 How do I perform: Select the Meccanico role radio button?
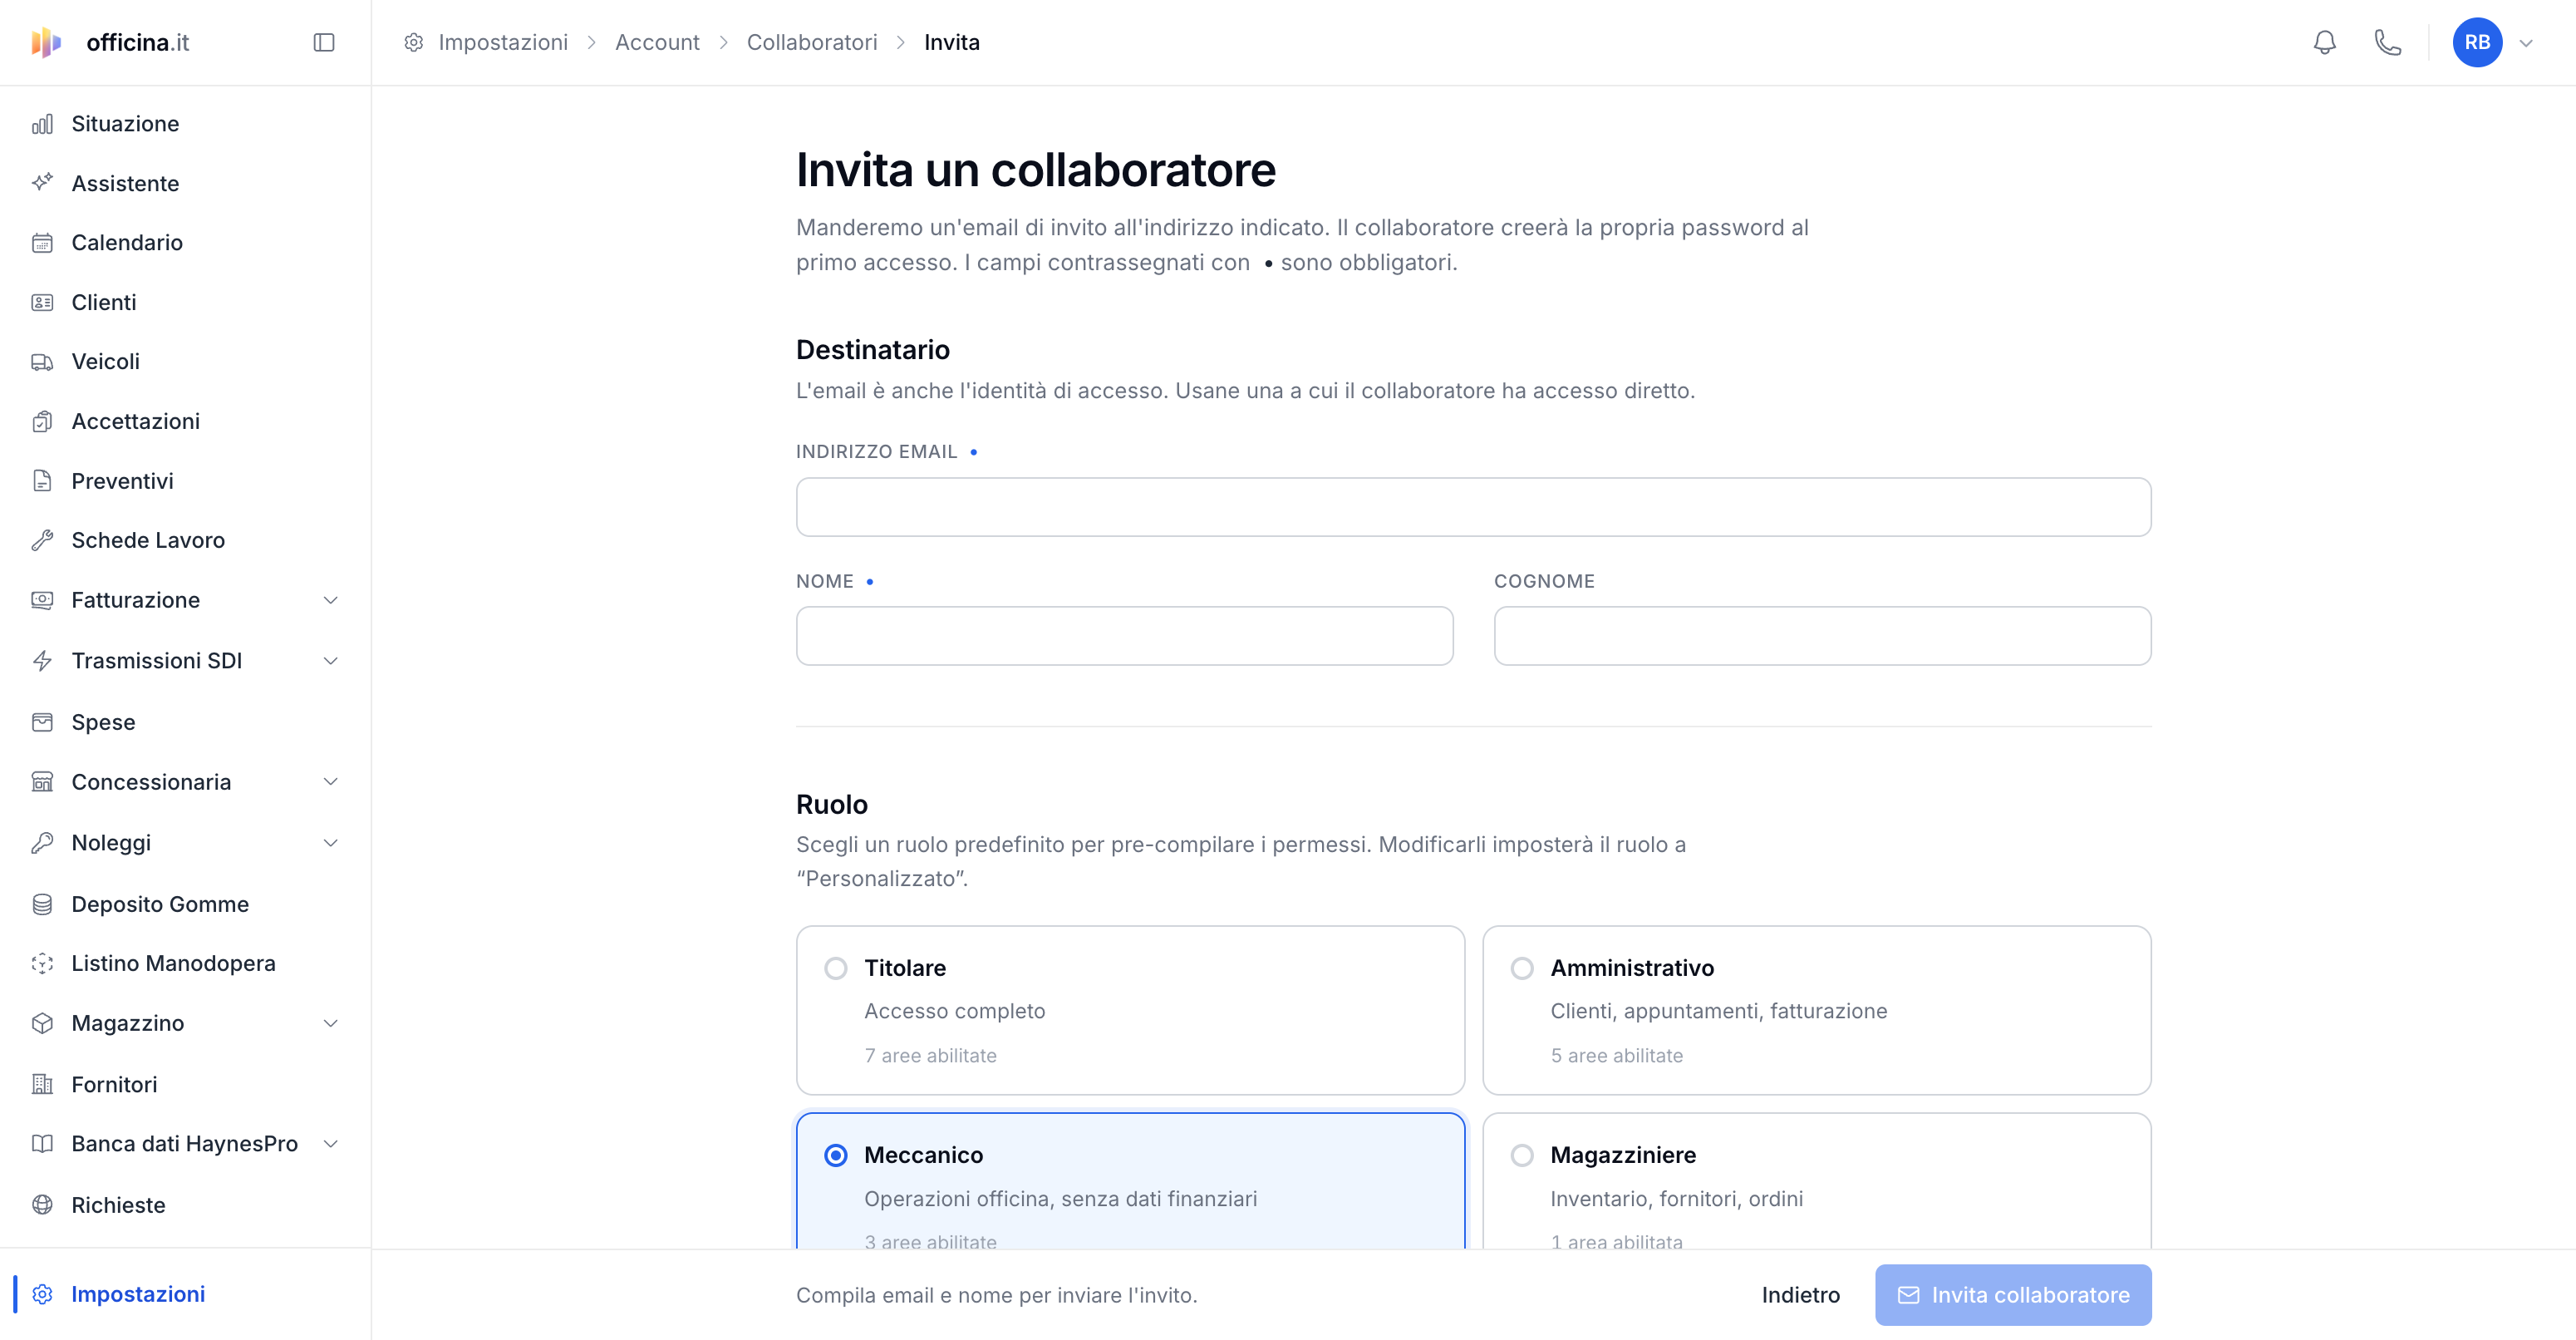point(836,1155)
